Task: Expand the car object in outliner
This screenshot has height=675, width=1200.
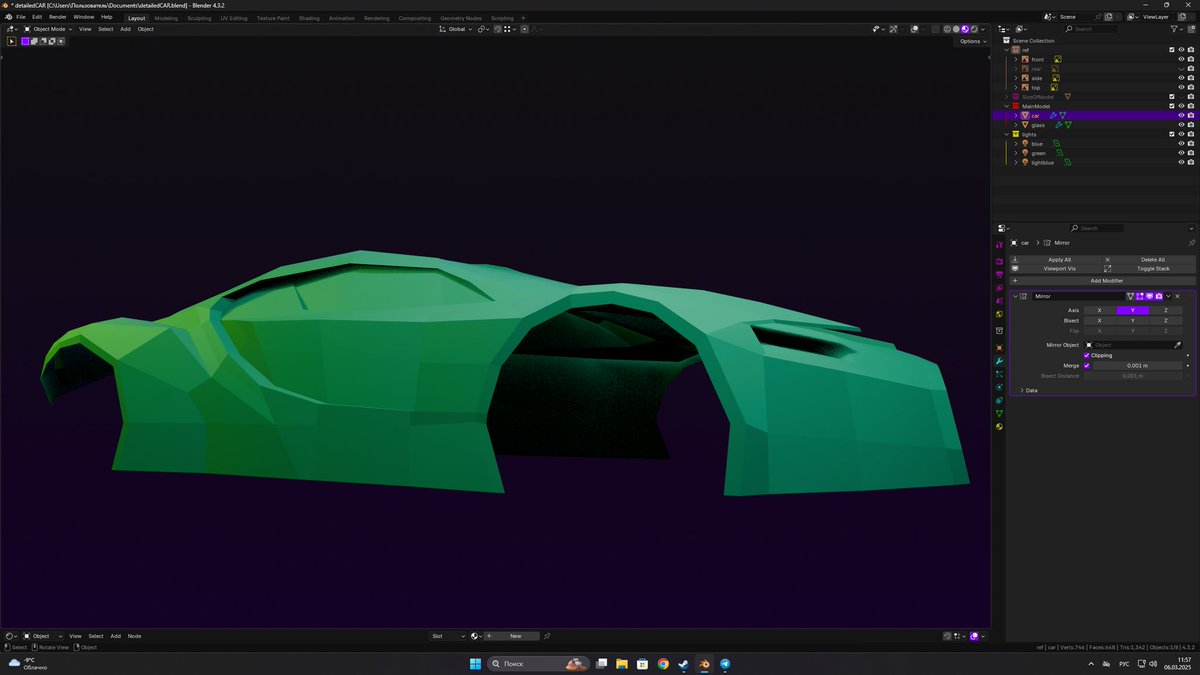Action: 1016,115
